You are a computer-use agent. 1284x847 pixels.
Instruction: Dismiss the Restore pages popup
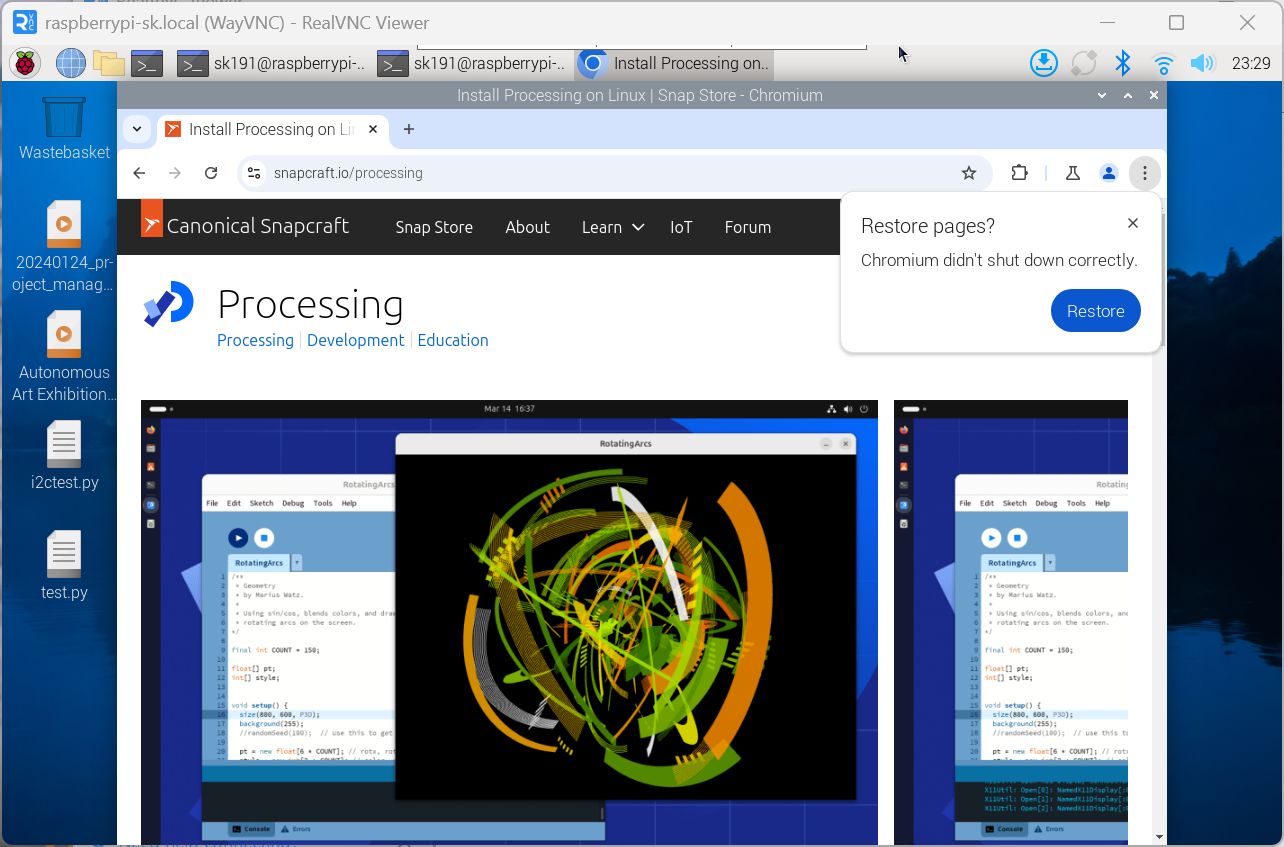[x=1132, y=223]
